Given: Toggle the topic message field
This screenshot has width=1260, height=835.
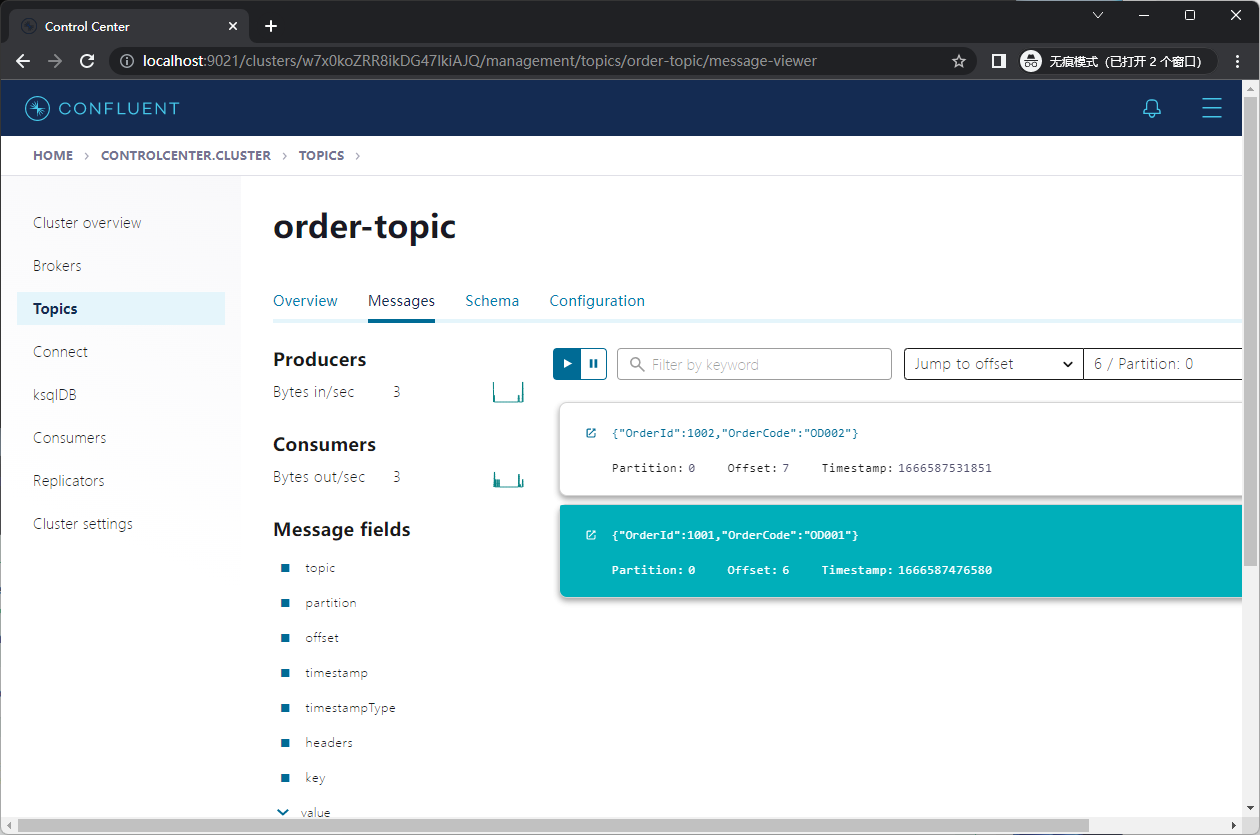Looking at the screenshot, I should [x=285, y=568].
